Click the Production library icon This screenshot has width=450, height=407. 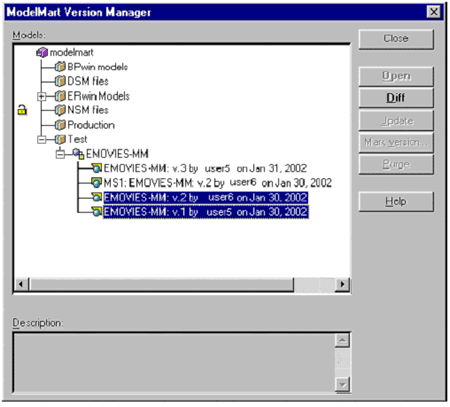[60, 125]
